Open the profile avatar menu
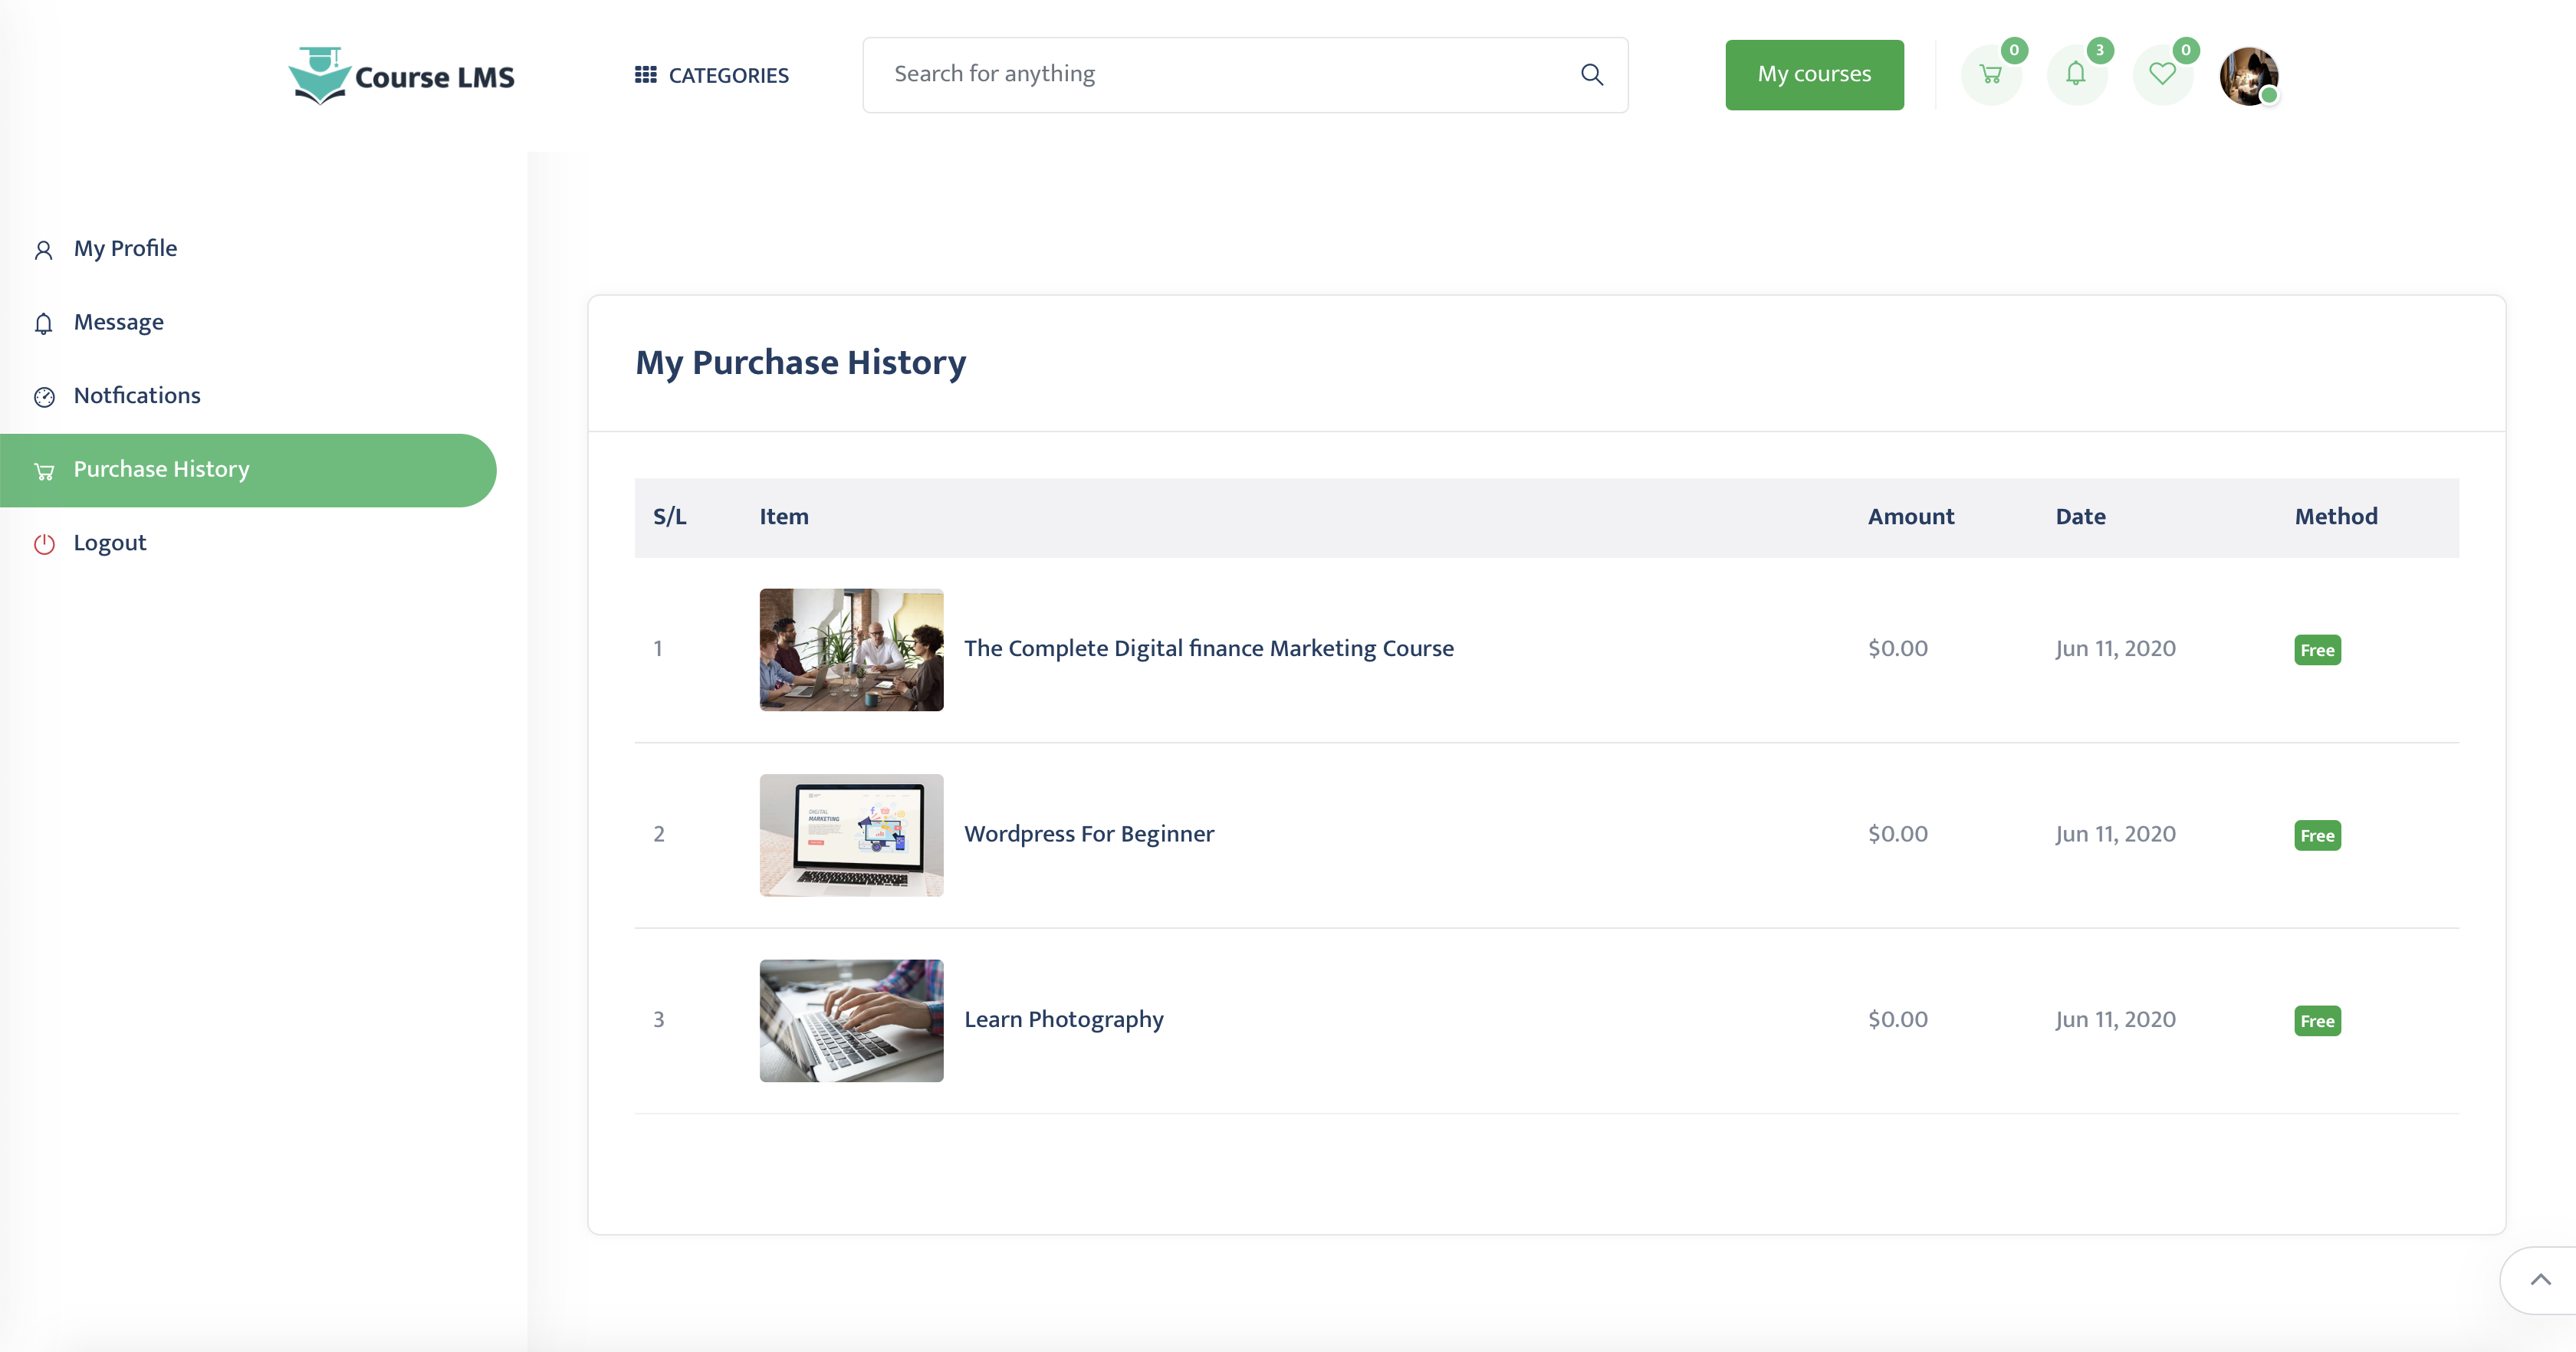 2249,76
